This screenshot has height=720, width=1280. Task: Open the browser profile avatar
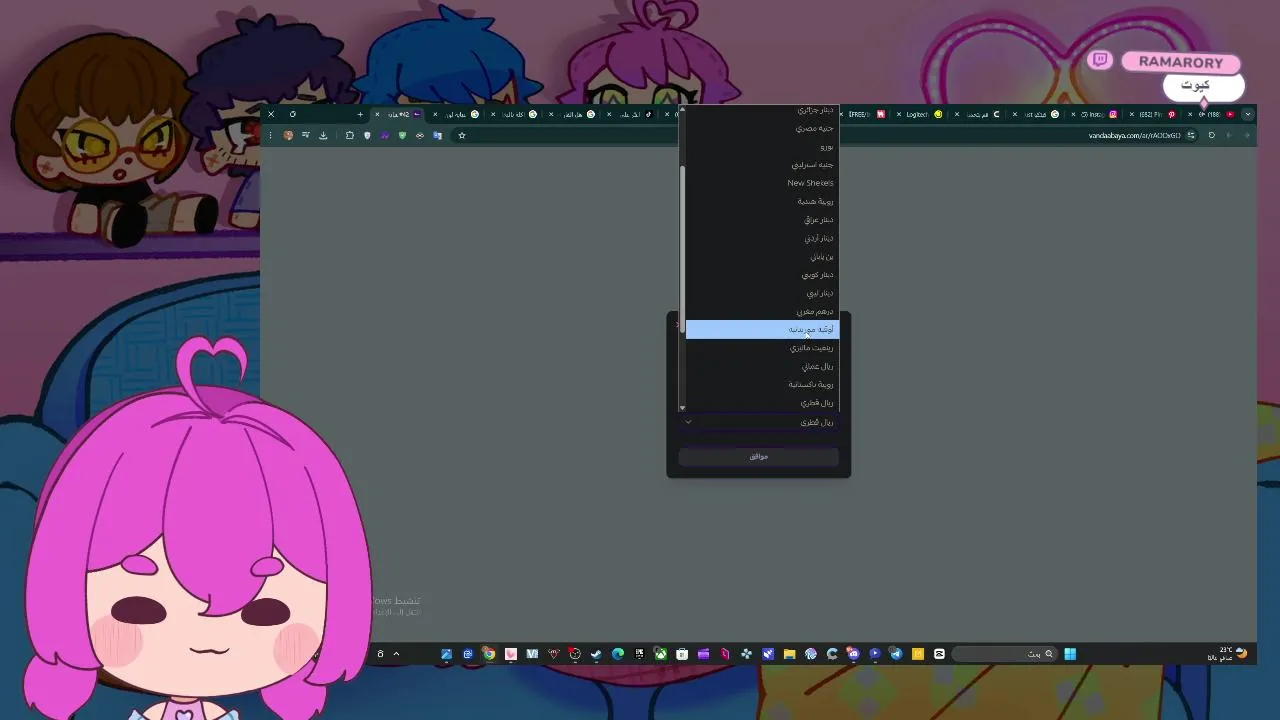[x=288, y=135]
